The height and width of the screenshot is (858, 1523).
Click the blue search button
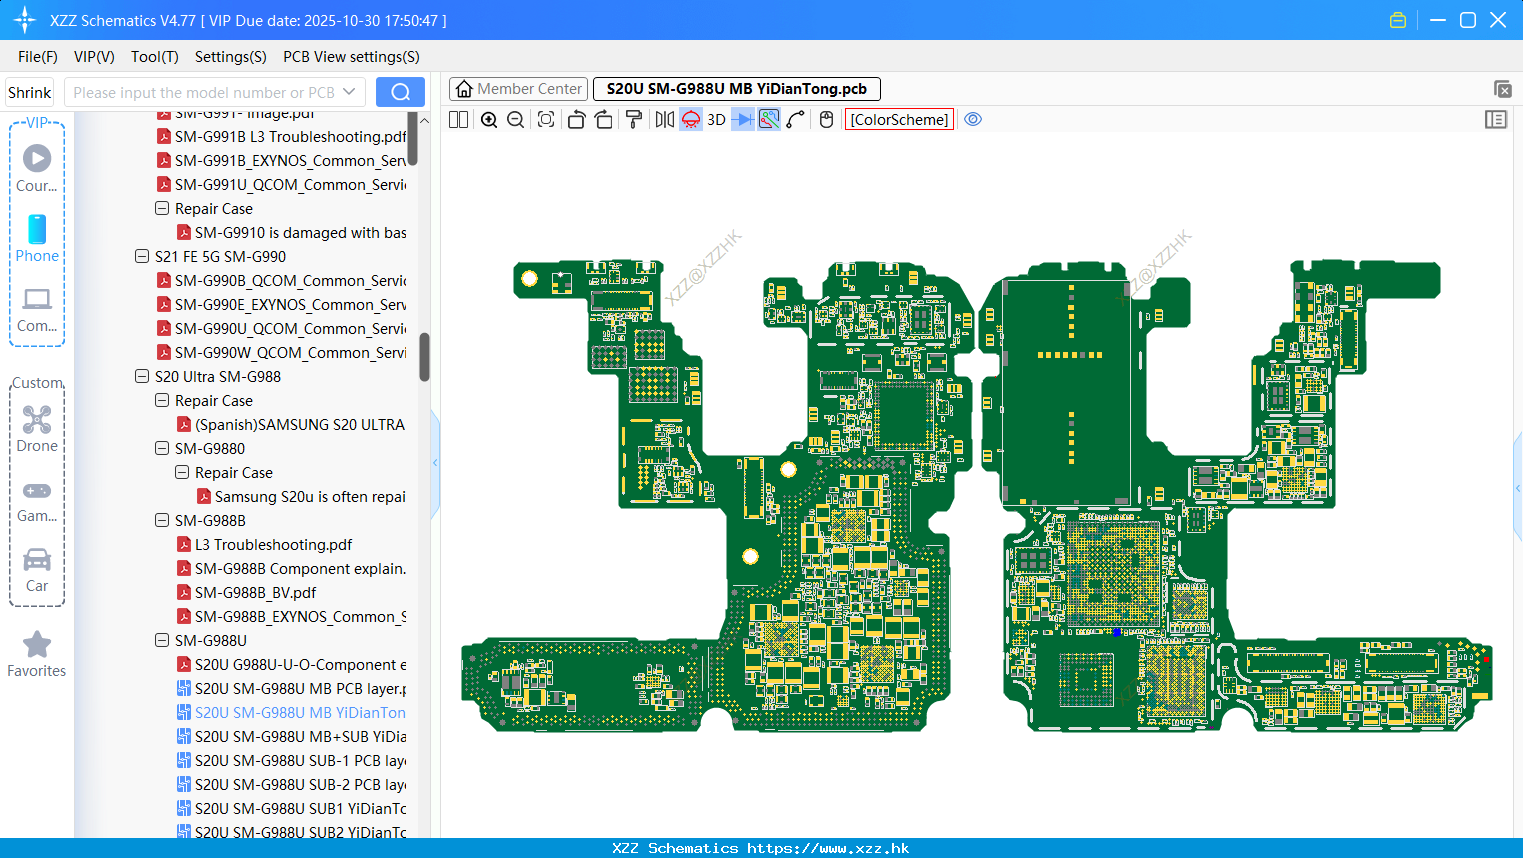point(400,92)
